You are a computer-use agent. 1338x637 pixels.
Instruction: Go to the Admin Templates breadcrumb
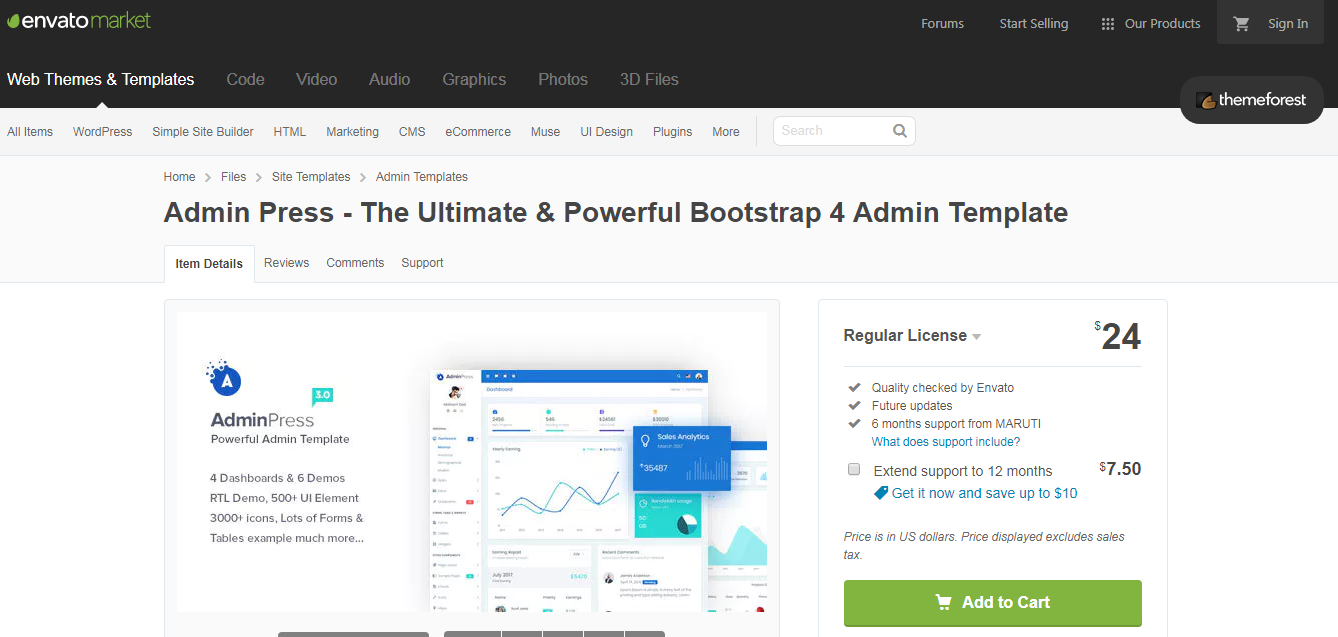tap(422, 177)
